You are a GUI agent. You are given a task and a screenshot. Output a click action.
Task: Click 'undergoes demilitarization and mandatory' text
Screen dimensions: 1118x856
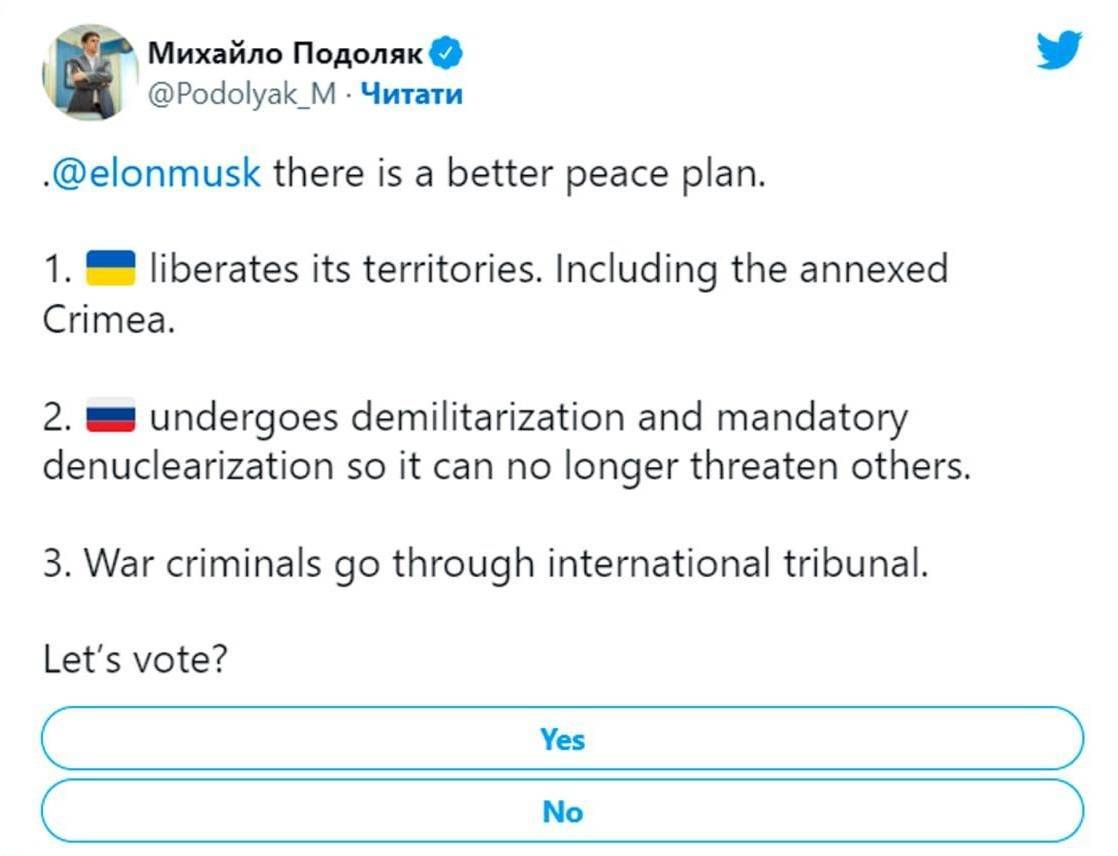click(528, 418)
